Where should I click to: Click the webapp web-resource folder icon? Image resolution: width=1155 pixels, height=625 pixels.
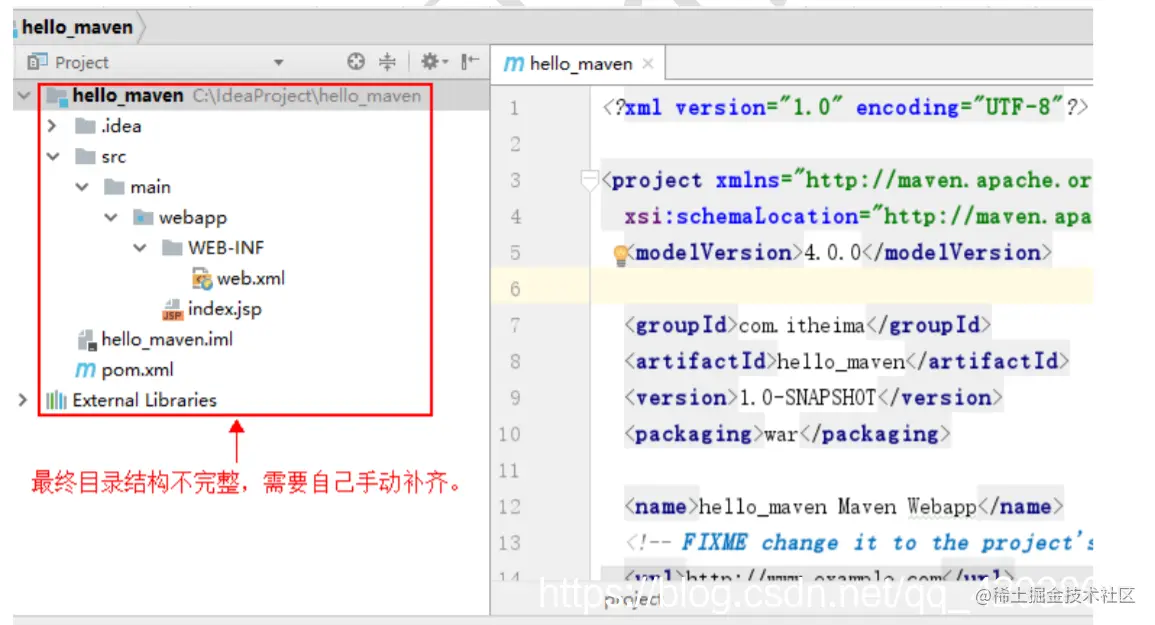[x=143, y=217]
